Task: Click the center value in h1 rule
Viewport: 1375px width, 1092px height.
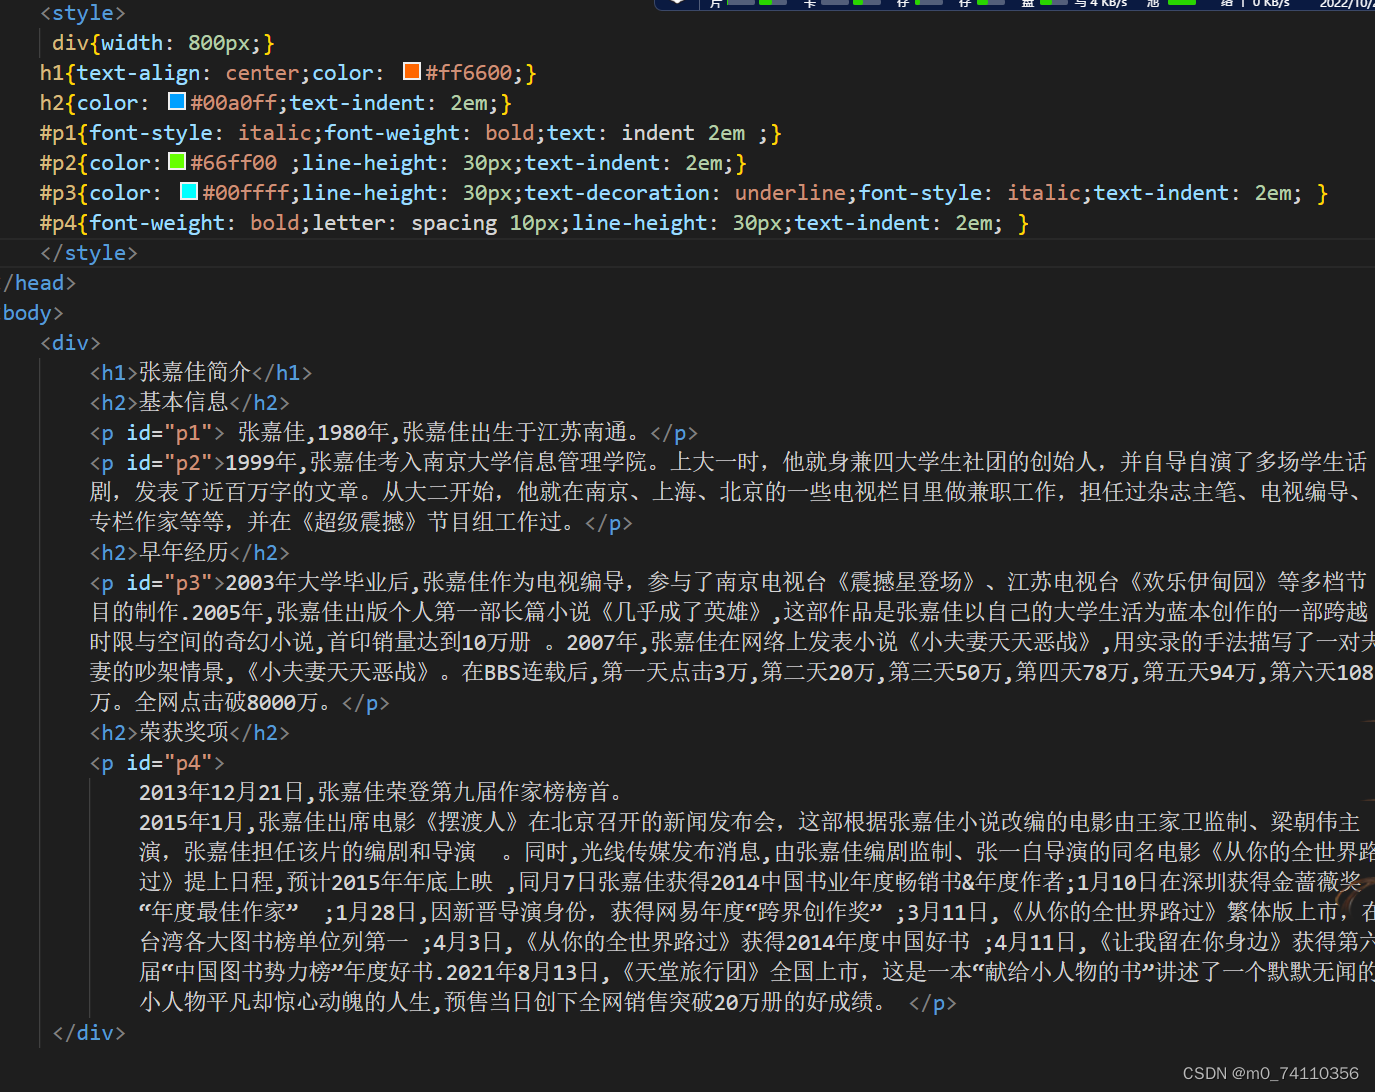Action: tap(262, 73)
